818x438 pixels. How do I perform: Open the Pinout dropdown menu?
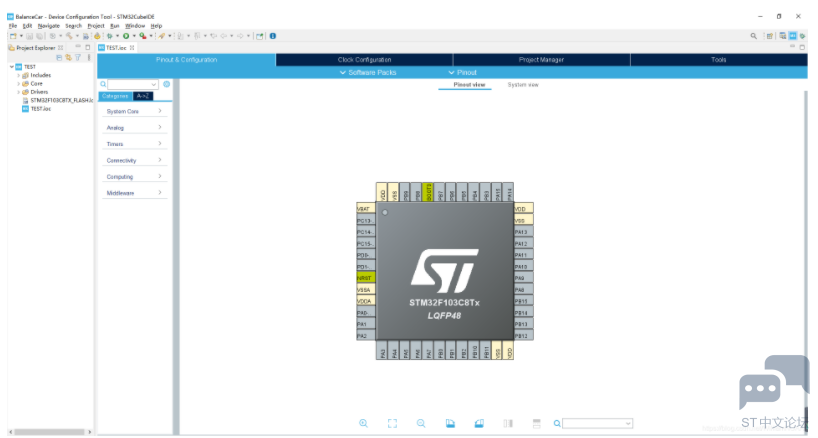pos(463,72)
